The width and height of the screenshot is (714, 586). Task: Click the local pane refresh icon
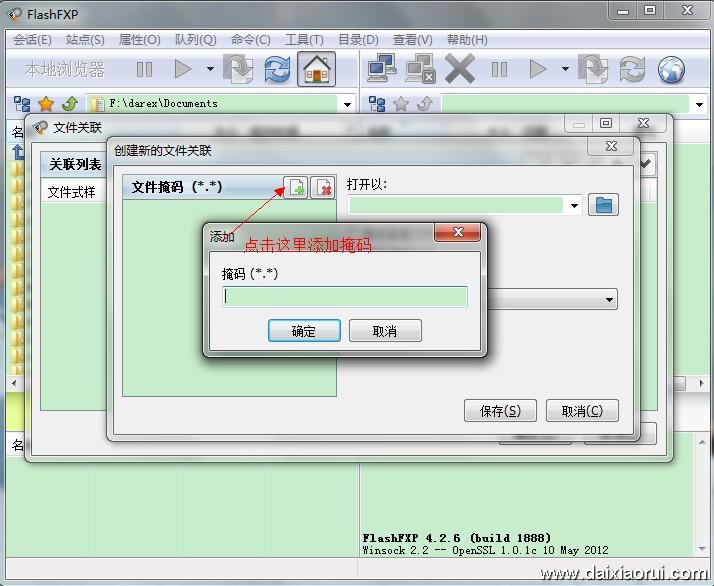click(x=277, y=70)
